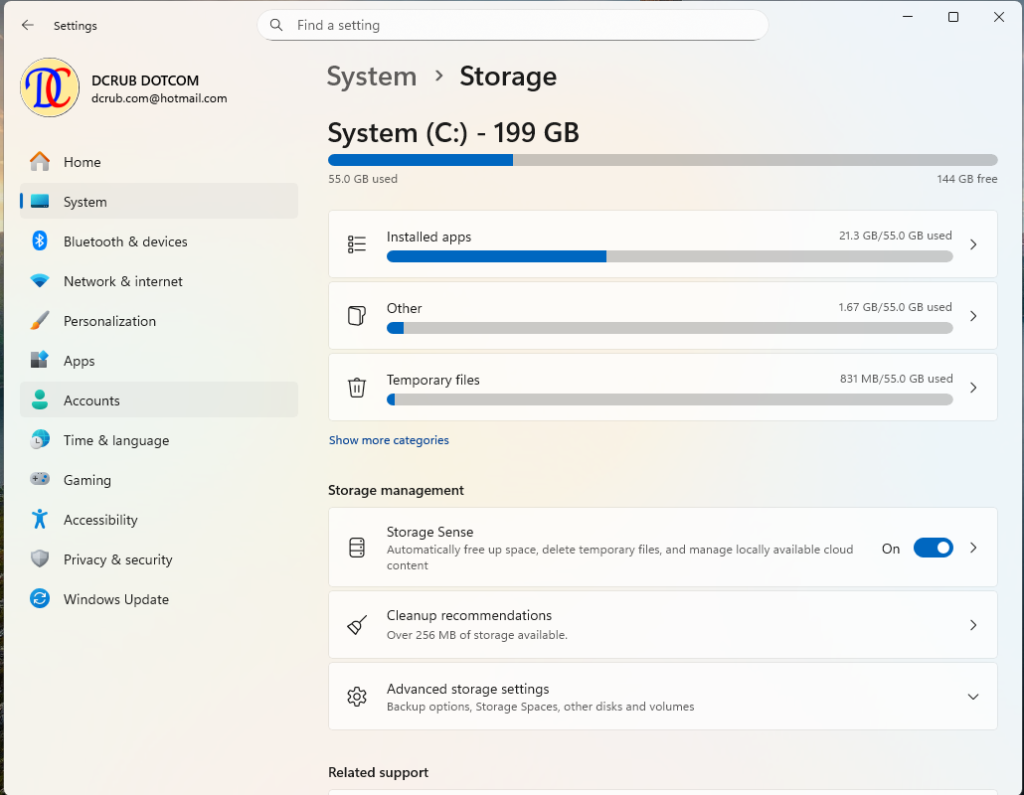Click the Other category file icon
The image size is (1024, 795).
[357, 316]
